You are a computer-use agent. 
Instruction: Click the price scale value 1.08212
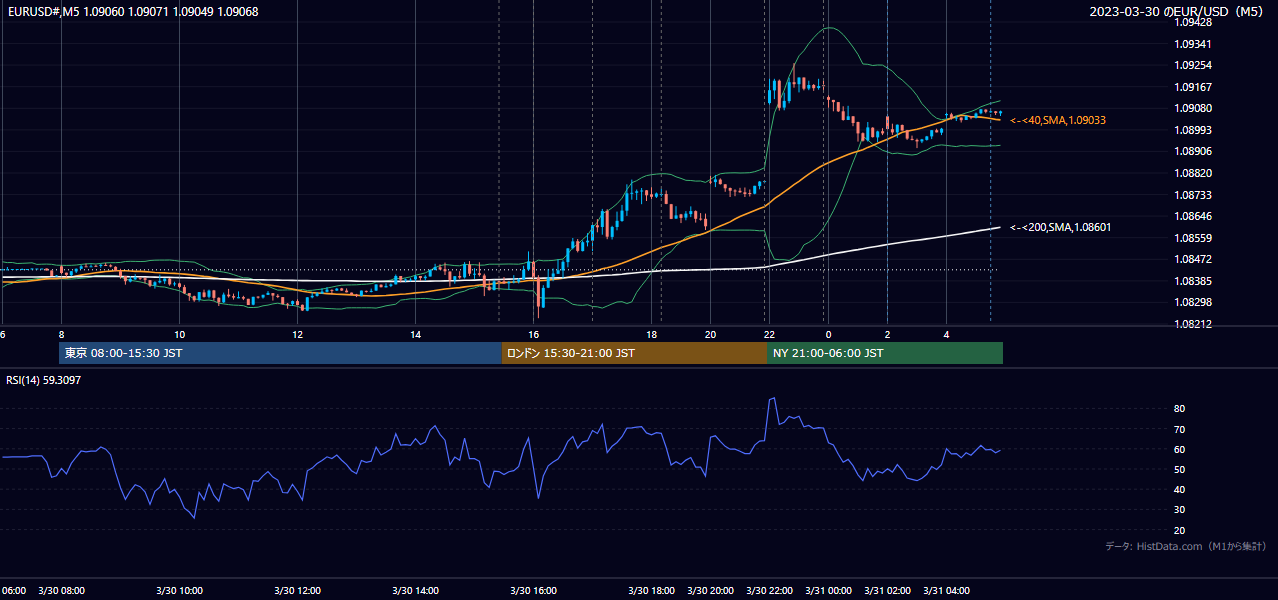(x=1193, y=324)
